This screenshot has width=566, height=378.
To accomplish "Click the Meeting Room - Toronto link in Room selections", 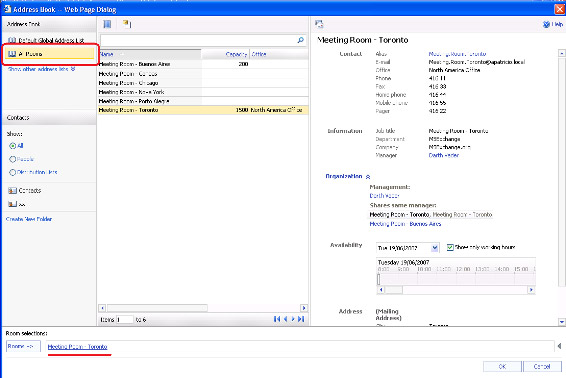I will pyautogui.click(x=78, y=347).
